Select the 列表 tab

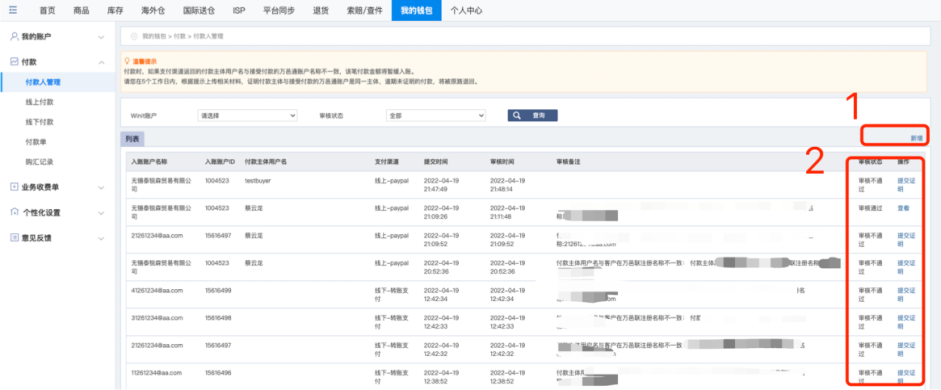click(x=132, y=139)
